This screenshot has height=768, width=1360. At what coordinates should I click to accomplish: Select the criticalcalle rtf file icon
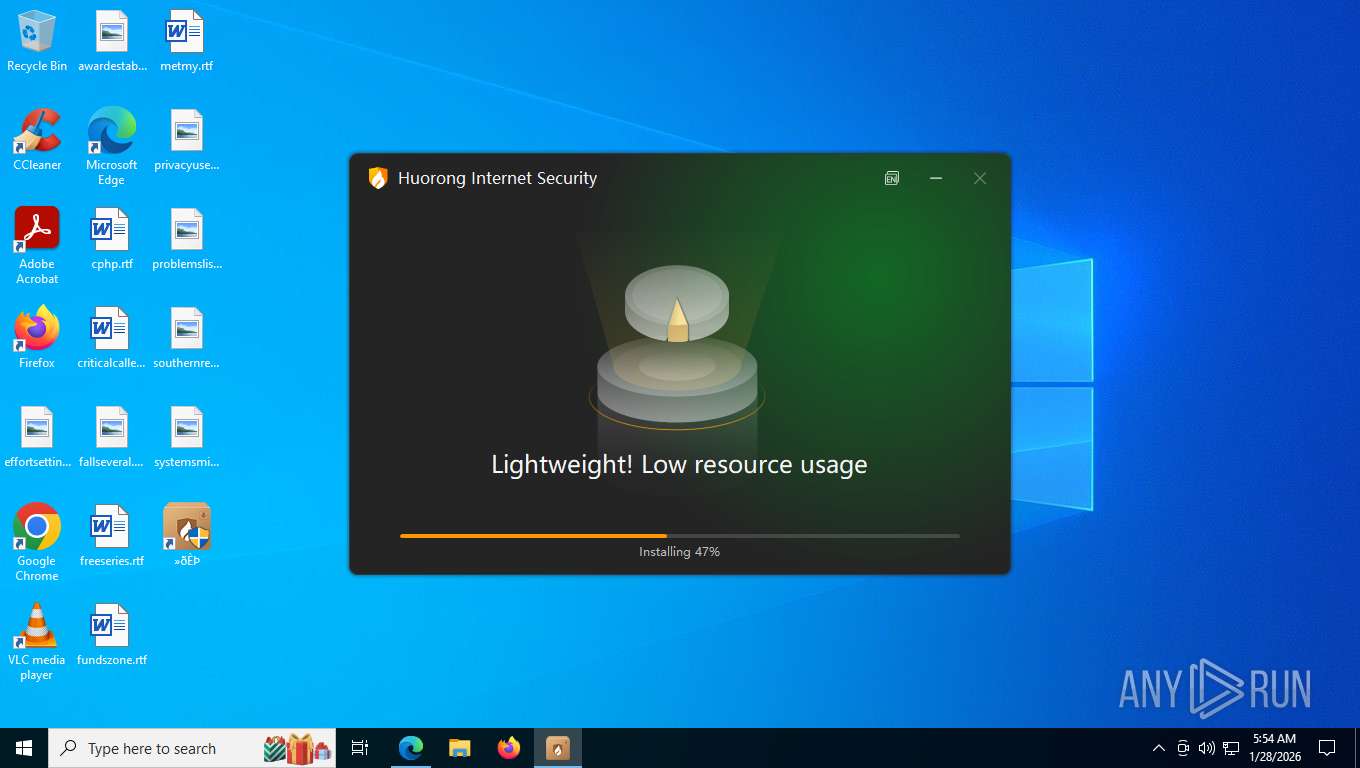[112, 338]
